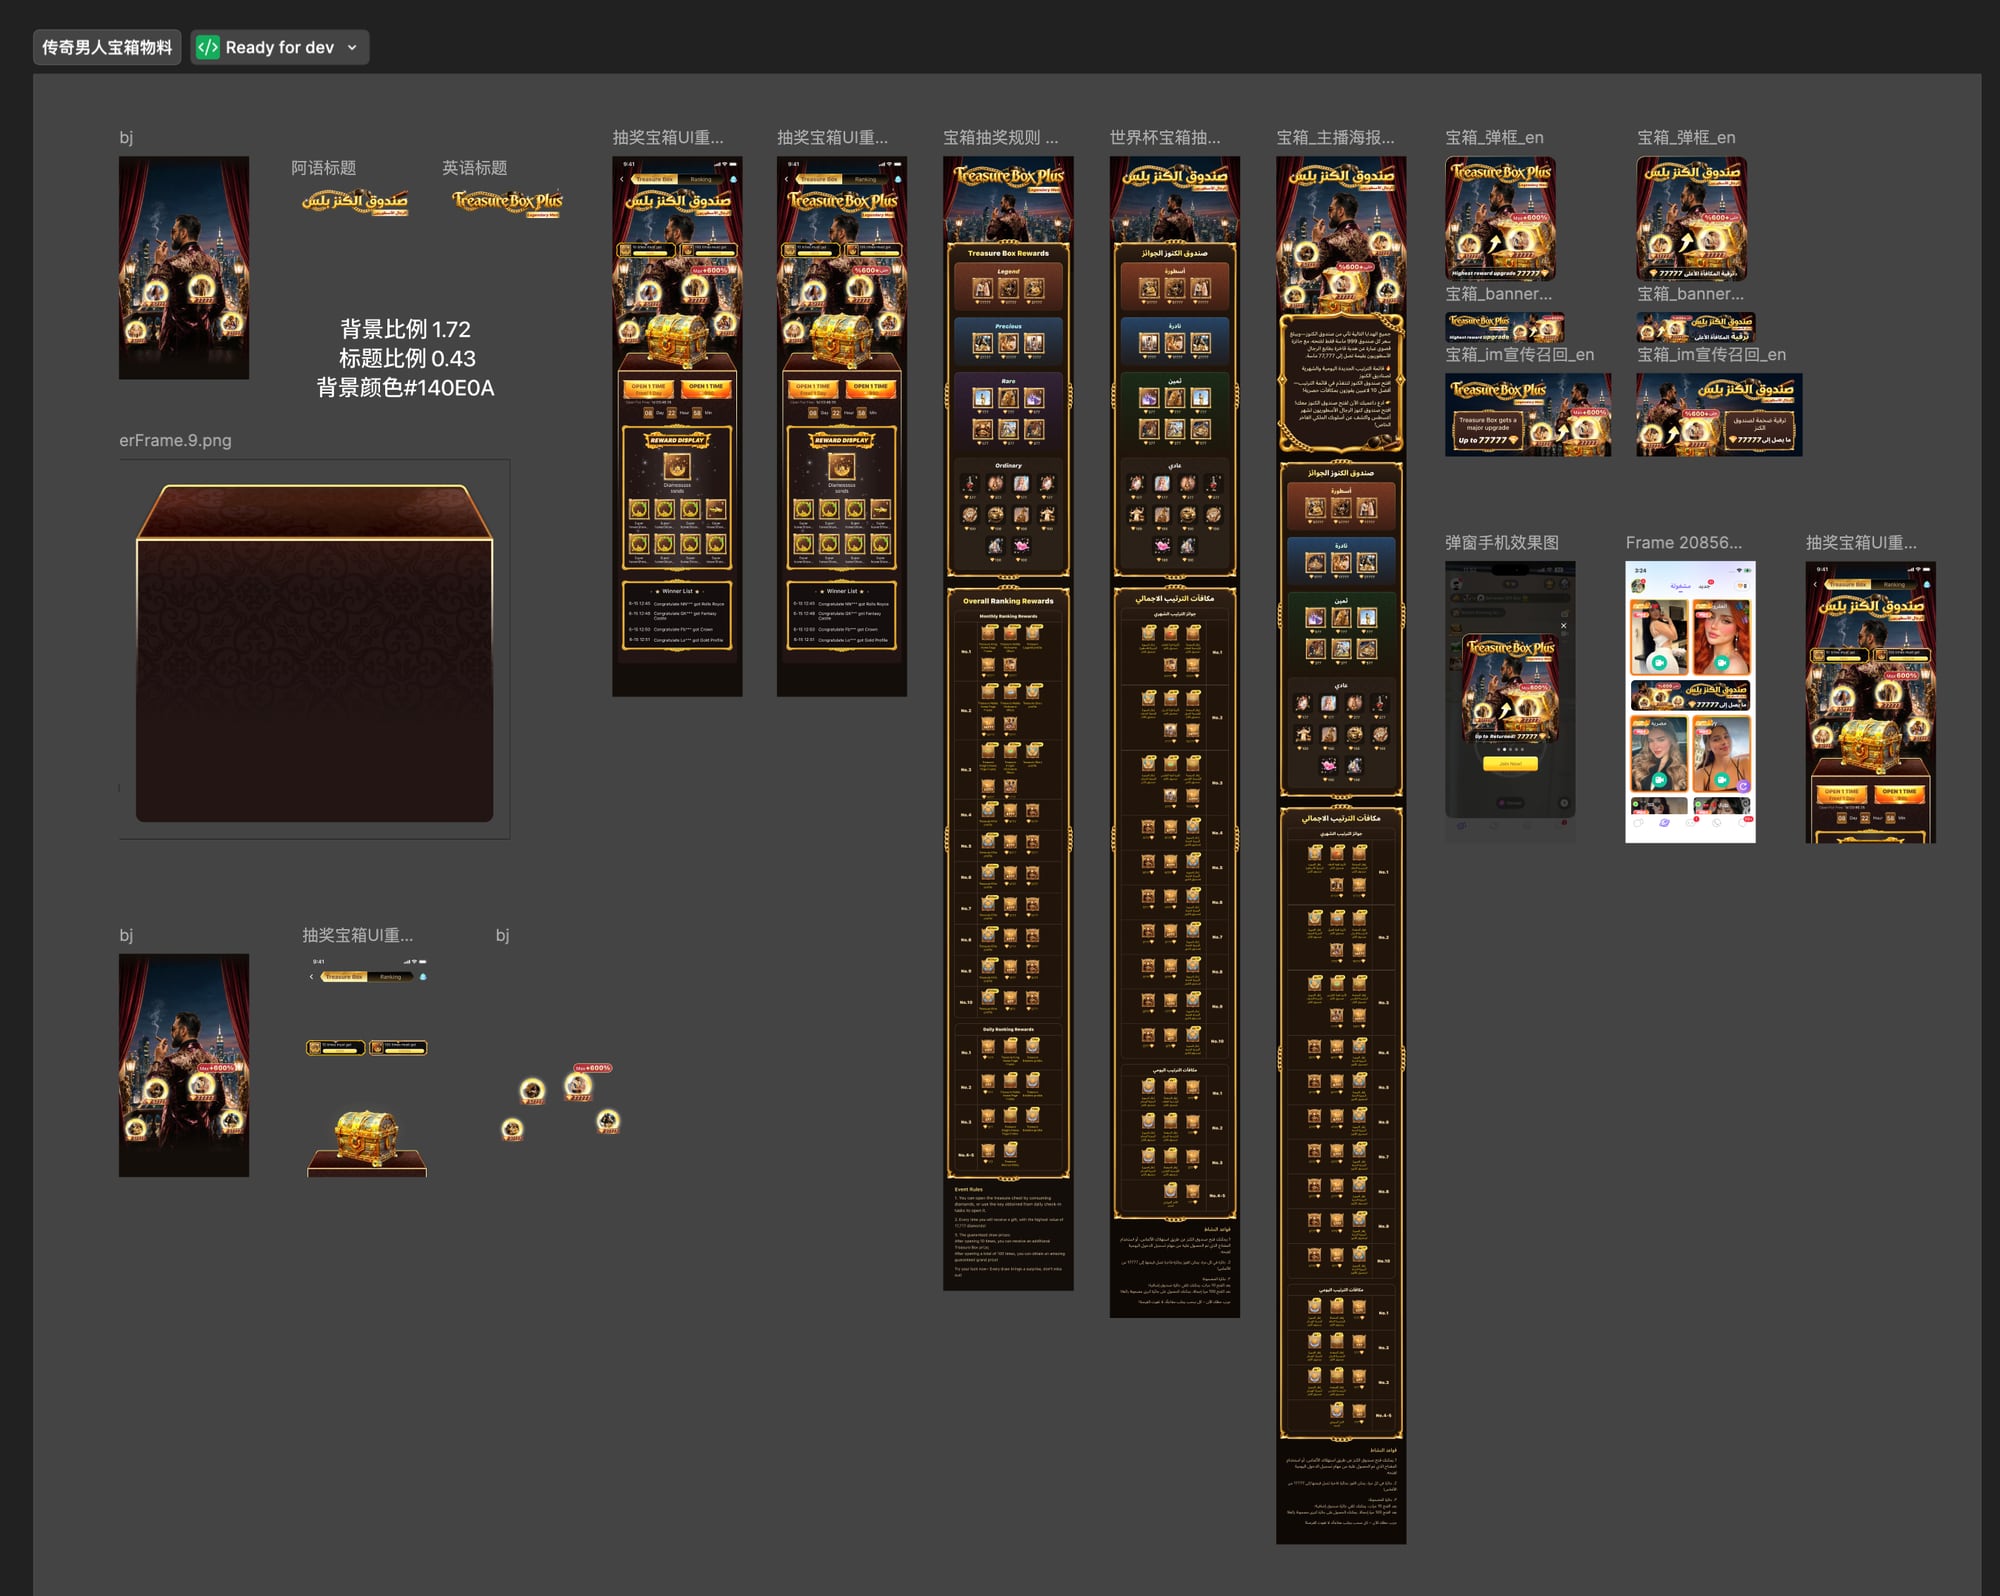The image size is (2000, 1596).
Task: Select the text line 标题比例 0.43
Action: [406, 358]
